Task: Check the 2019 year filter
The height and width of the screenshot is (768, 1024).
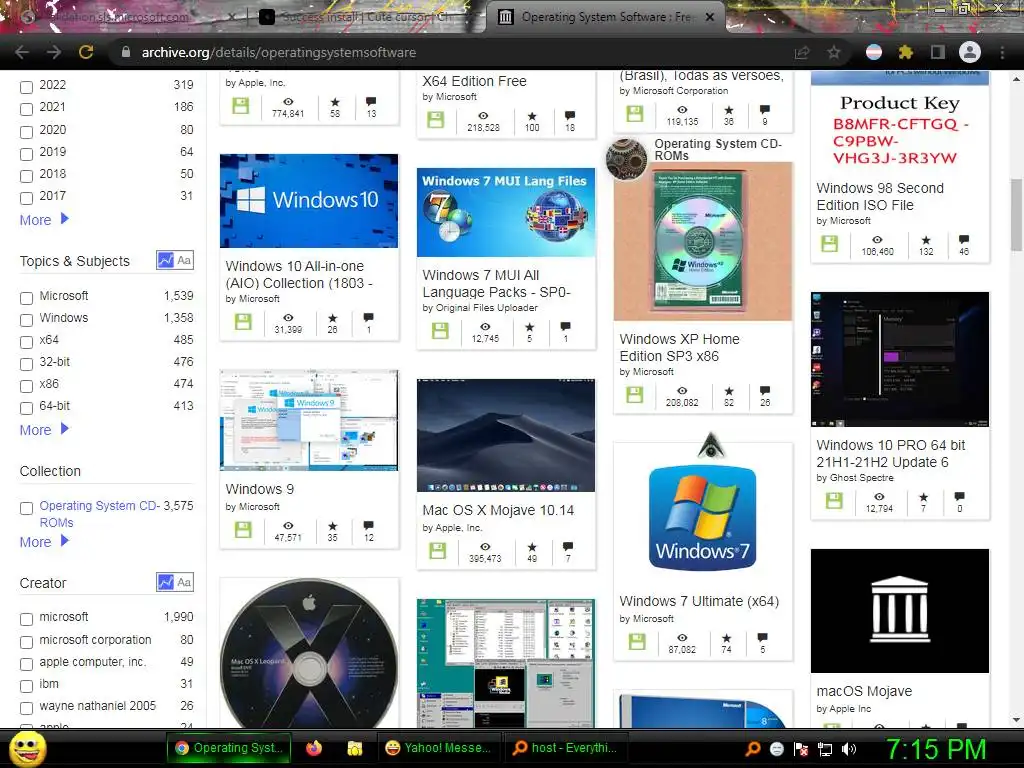Action: tap(26, 154)
